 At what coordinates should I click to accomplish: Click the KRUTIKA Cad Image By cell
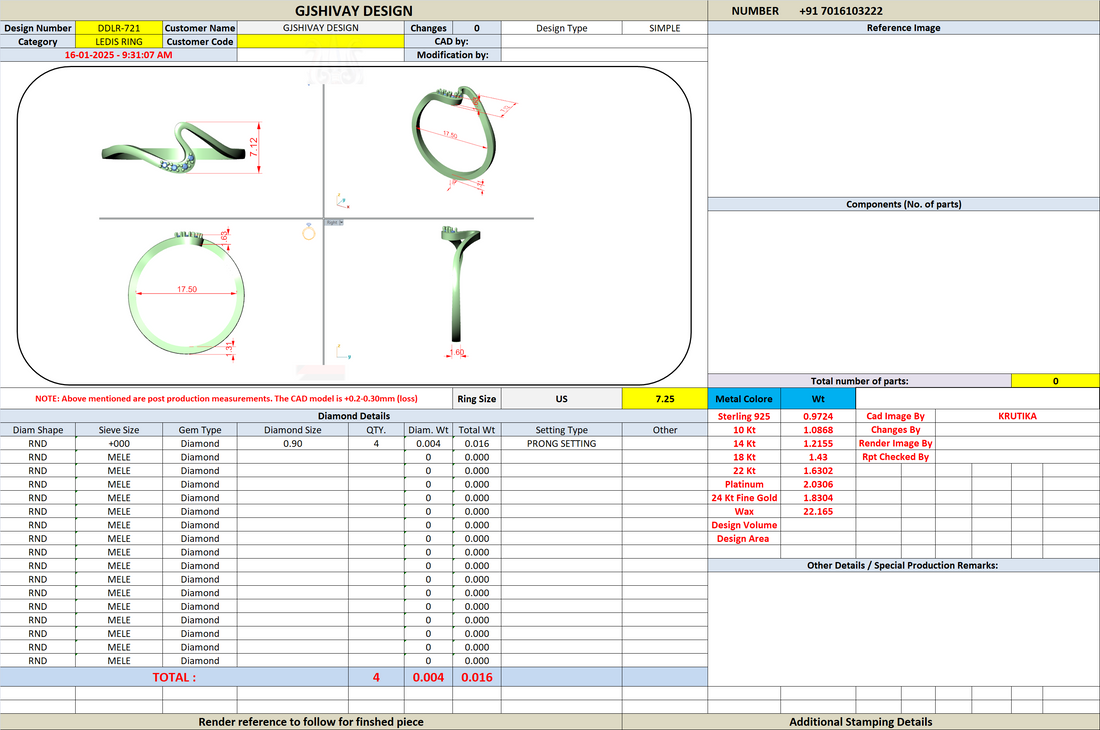pos(1017,416)
